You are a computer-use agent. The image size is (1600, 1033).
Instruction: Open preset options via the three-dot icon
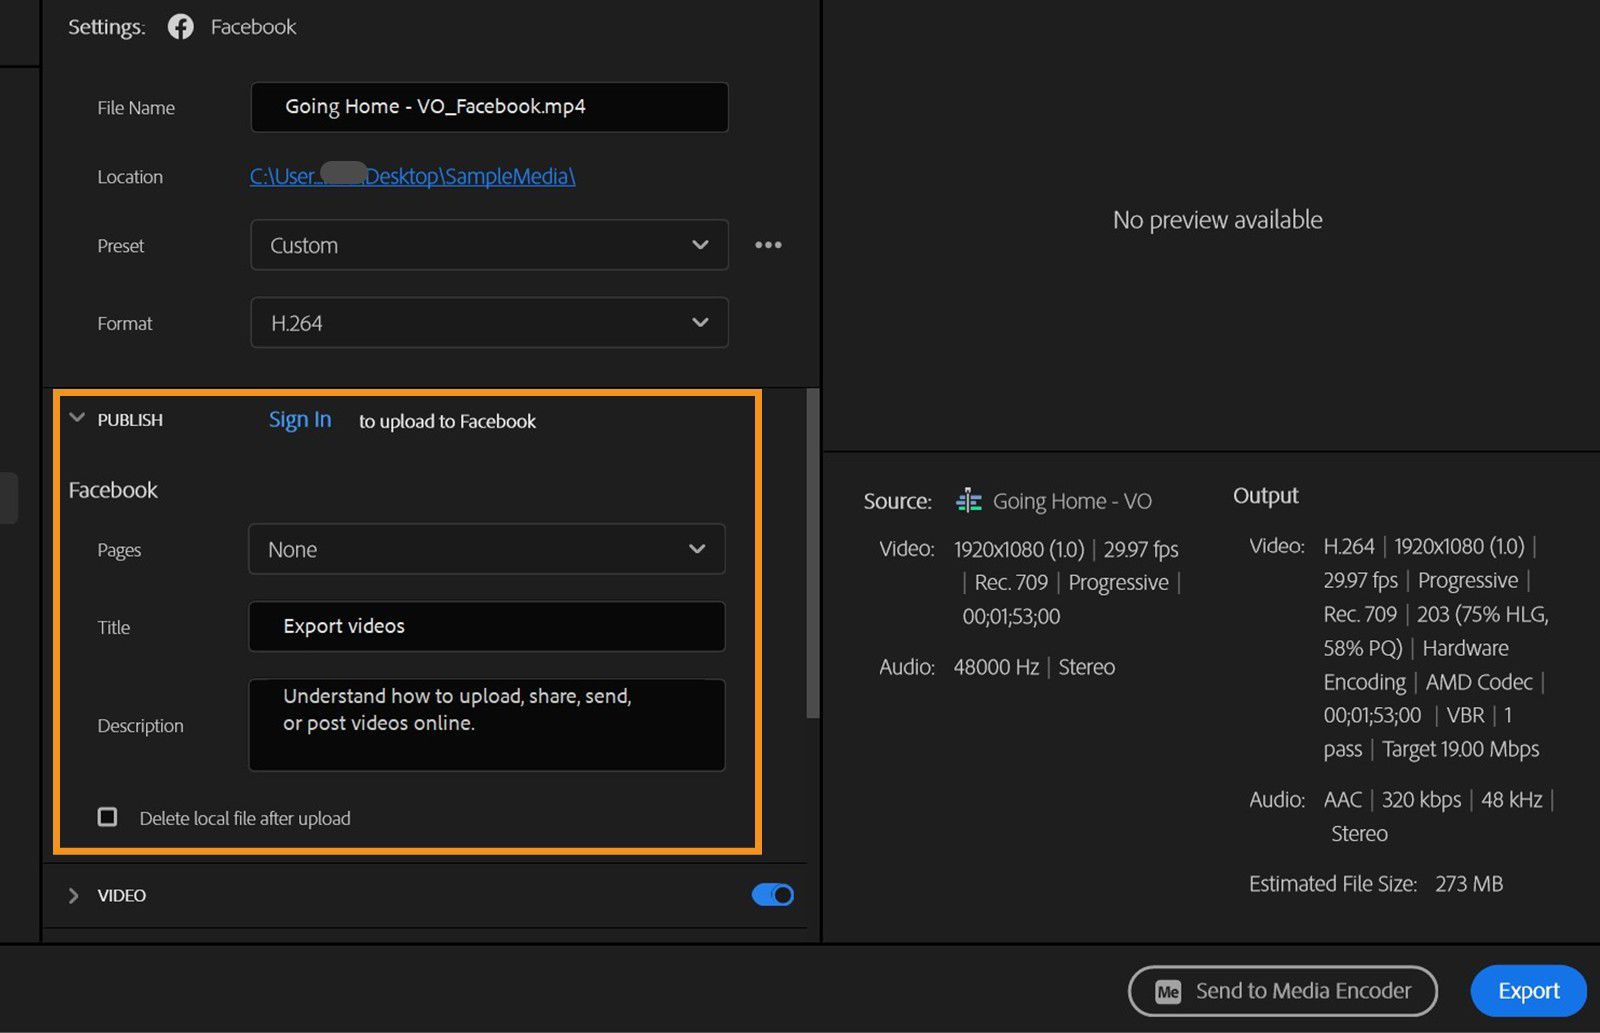tap(768, 245)
